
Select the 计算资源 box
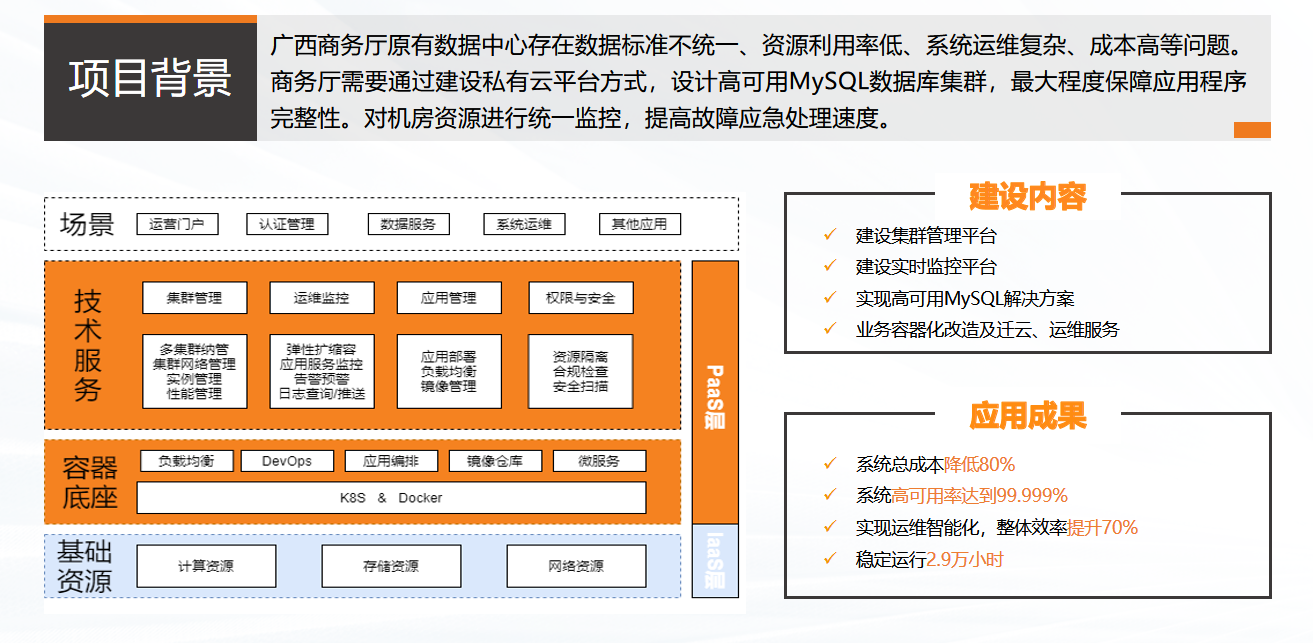point(206,566)
